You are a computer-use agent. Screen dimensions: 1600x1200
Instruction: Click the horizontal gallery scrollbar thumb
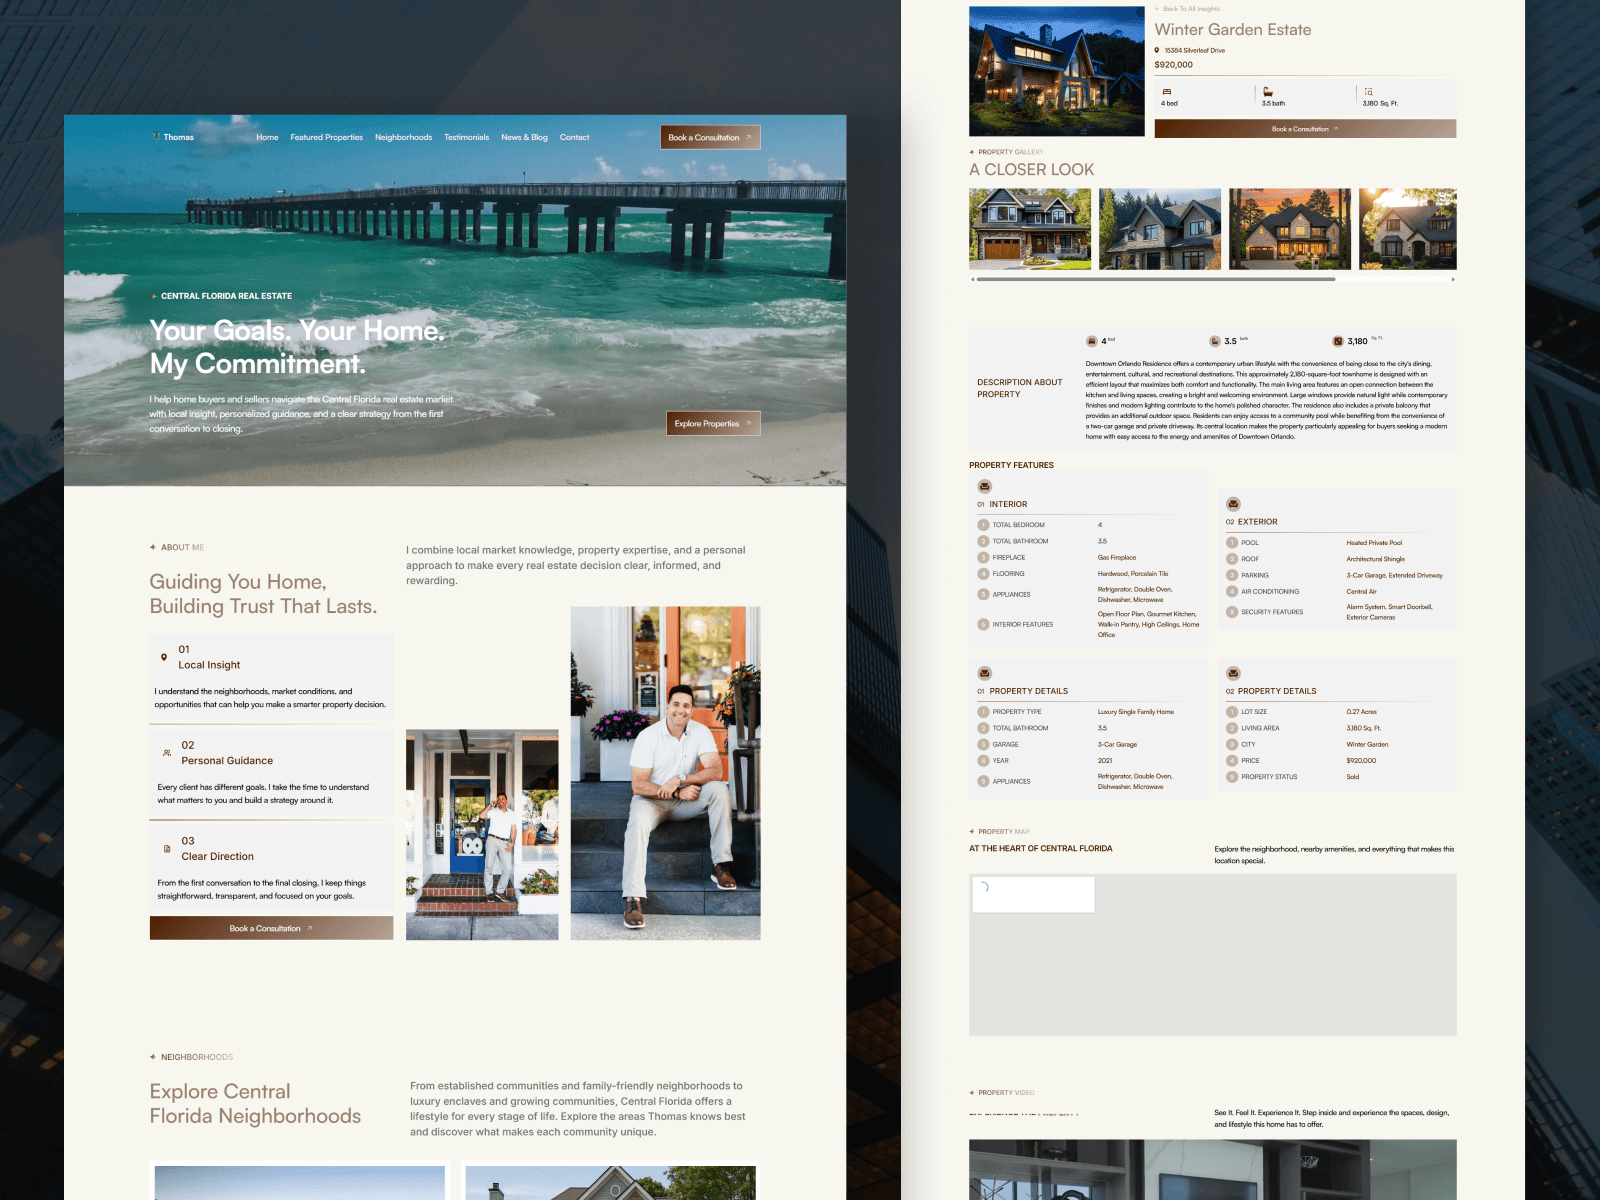tap(1156, 280)
